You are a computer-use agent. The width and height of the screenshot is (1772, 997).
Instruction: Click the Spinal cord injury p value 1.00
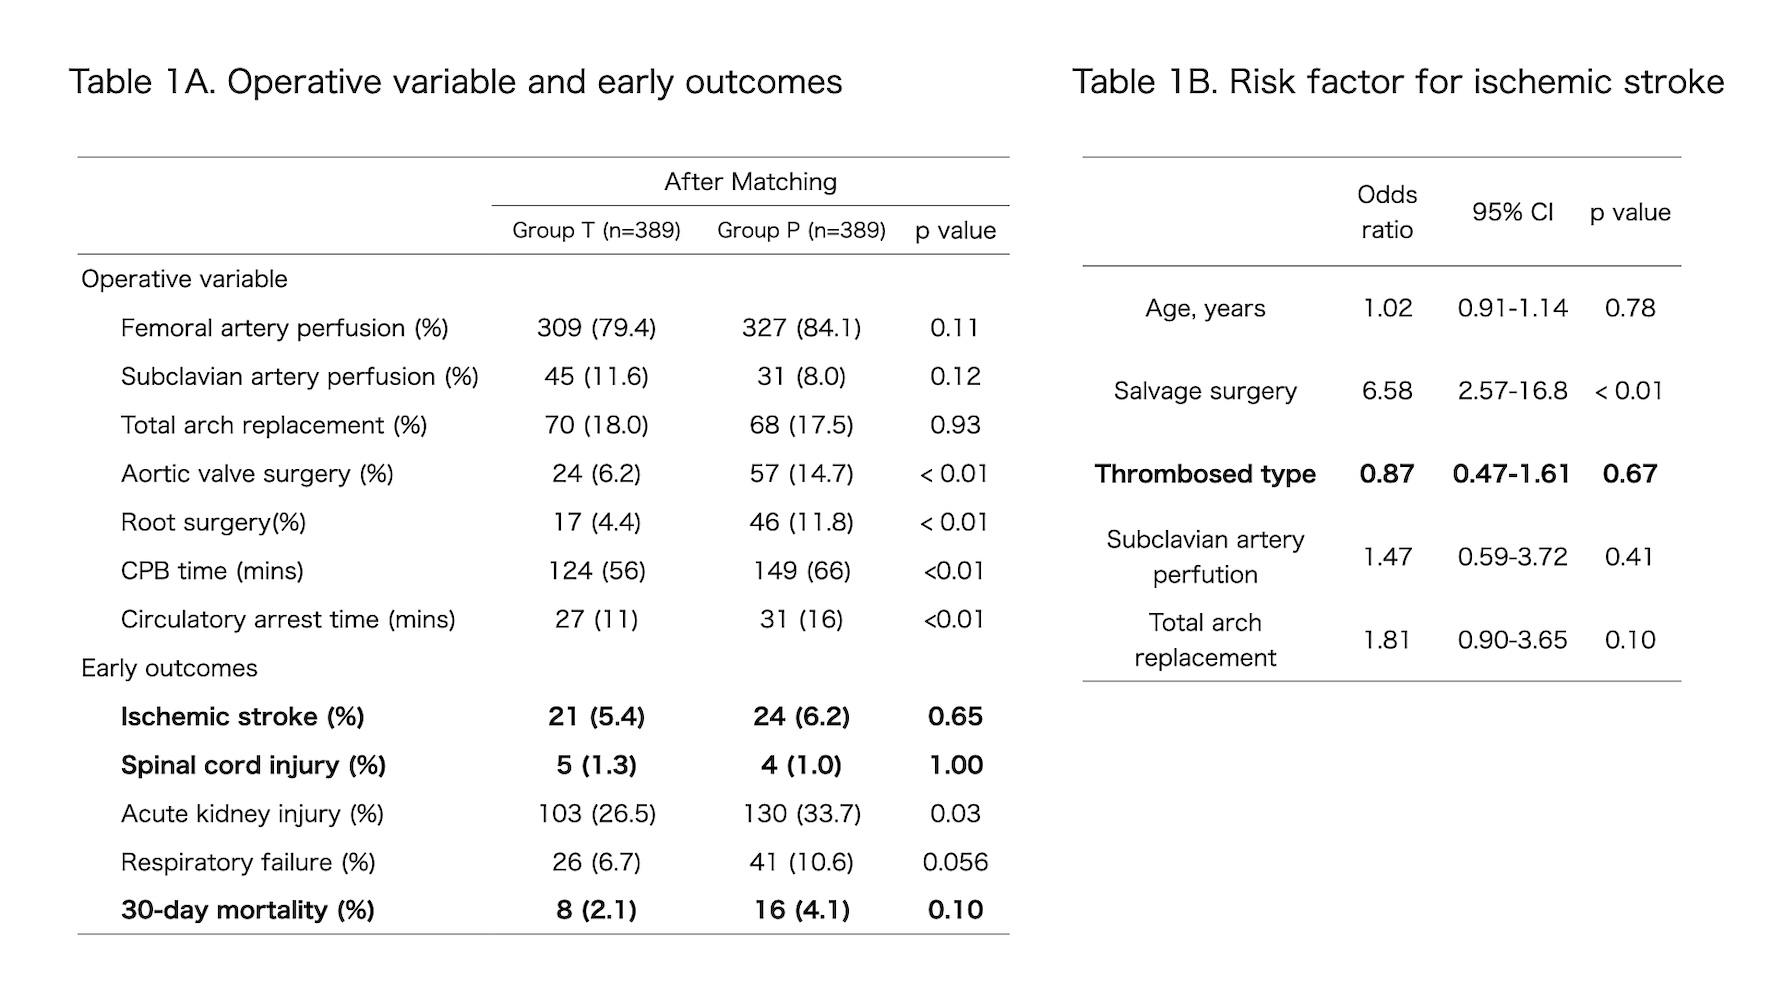(x=955, y=765)
